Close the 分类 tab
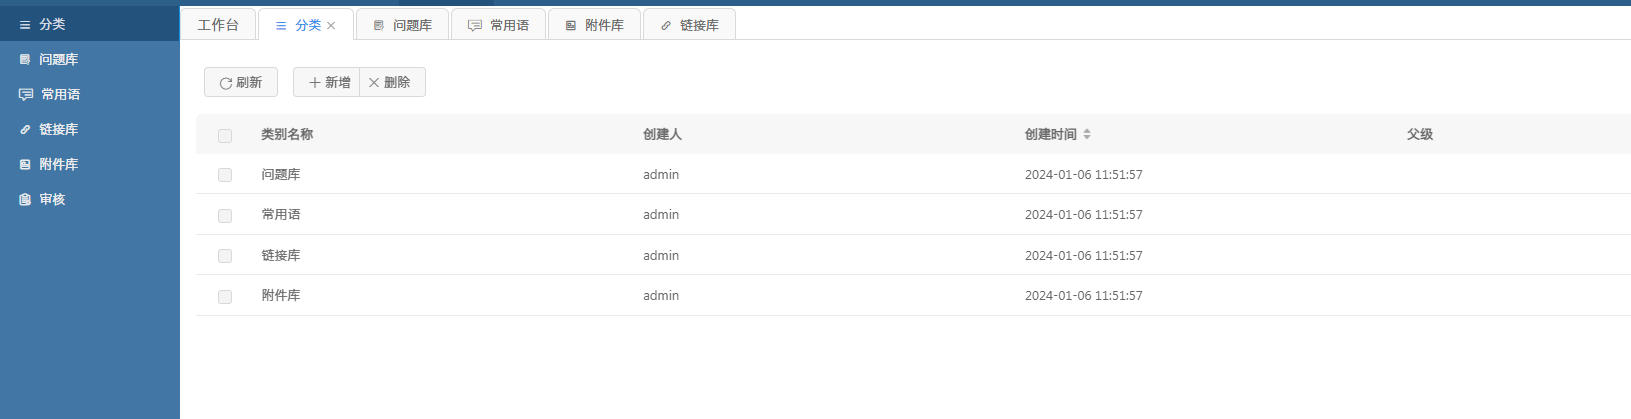The height and width of the screenshot is (419, 1631). tap(331, 26)
